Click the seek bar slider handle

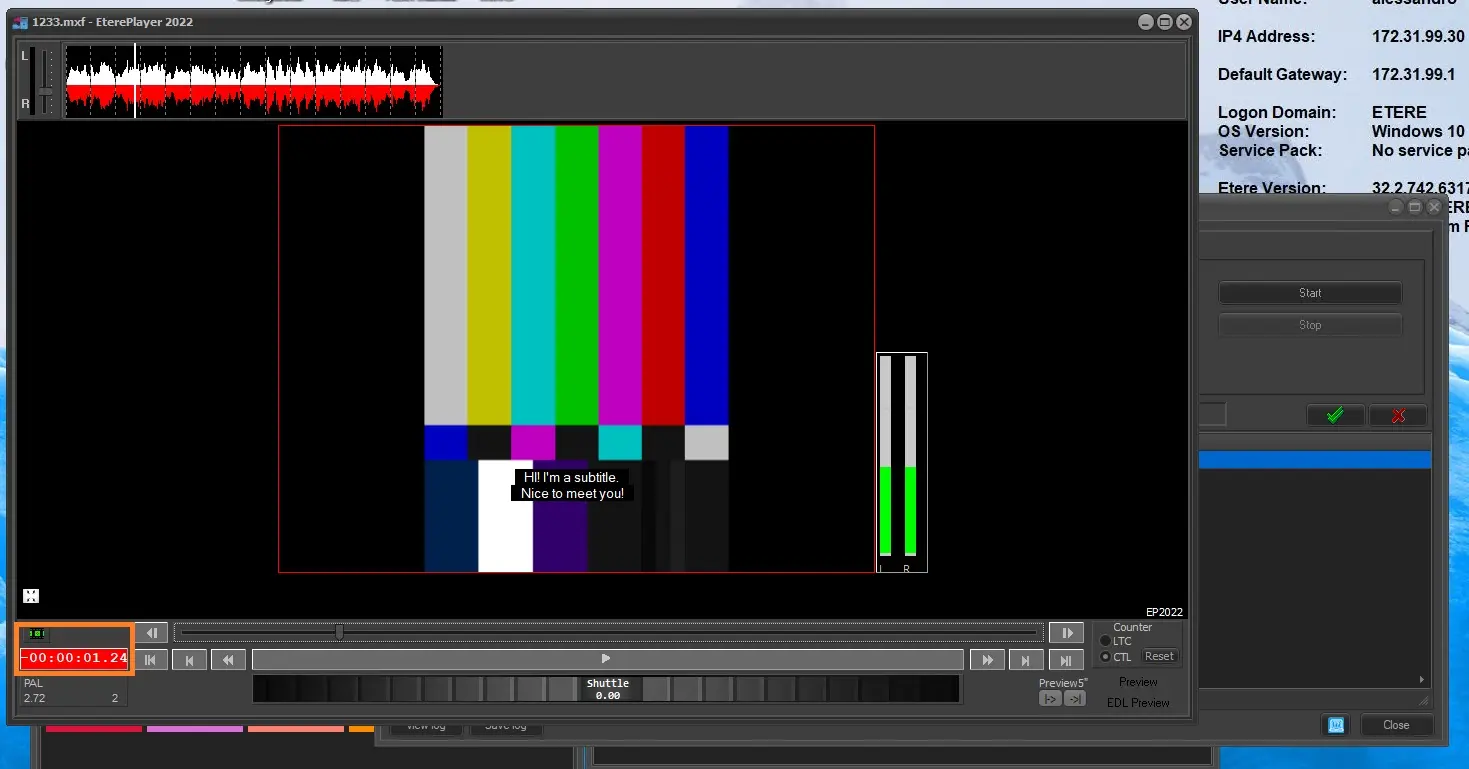click(339, 632)
